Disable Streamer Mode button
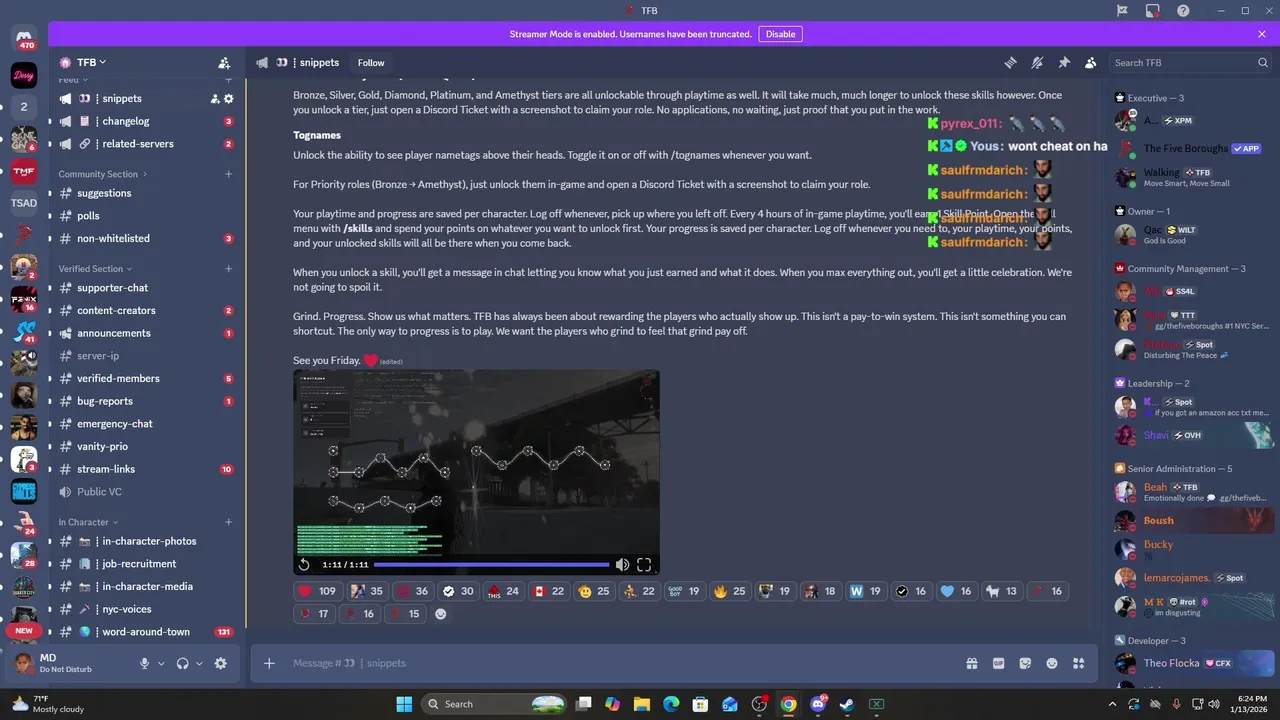Viewport: 1280px width, 720px height. 780,34
